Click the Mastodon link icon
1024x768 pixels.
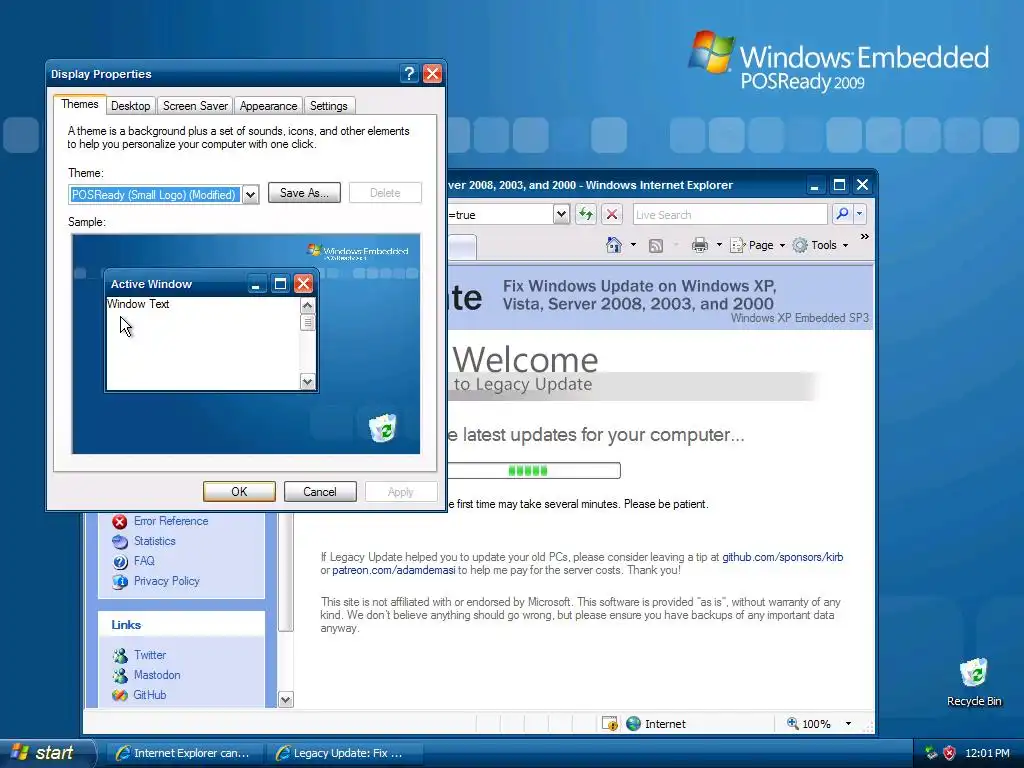point(120,675)
